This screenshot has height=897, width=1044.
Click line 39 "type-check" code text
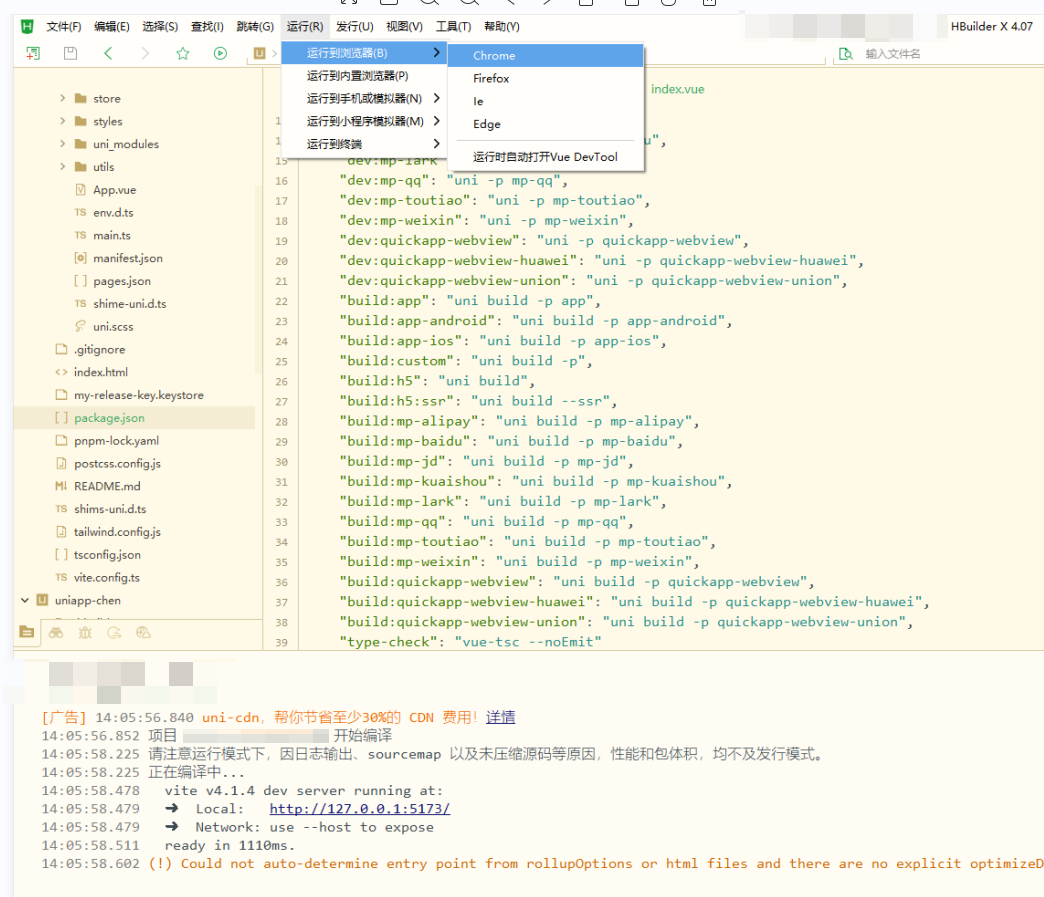[471, 642]
